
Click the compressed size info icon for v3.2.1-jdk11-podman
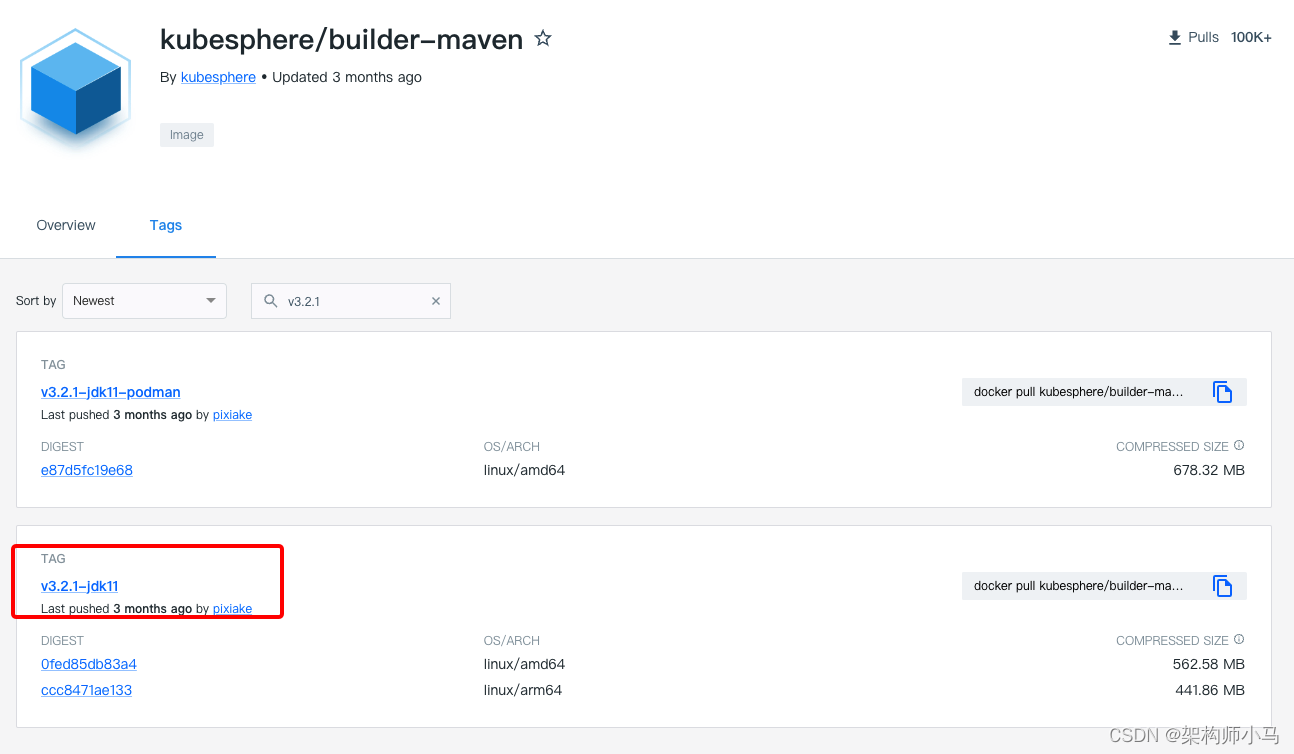[x=1238, y=444]
